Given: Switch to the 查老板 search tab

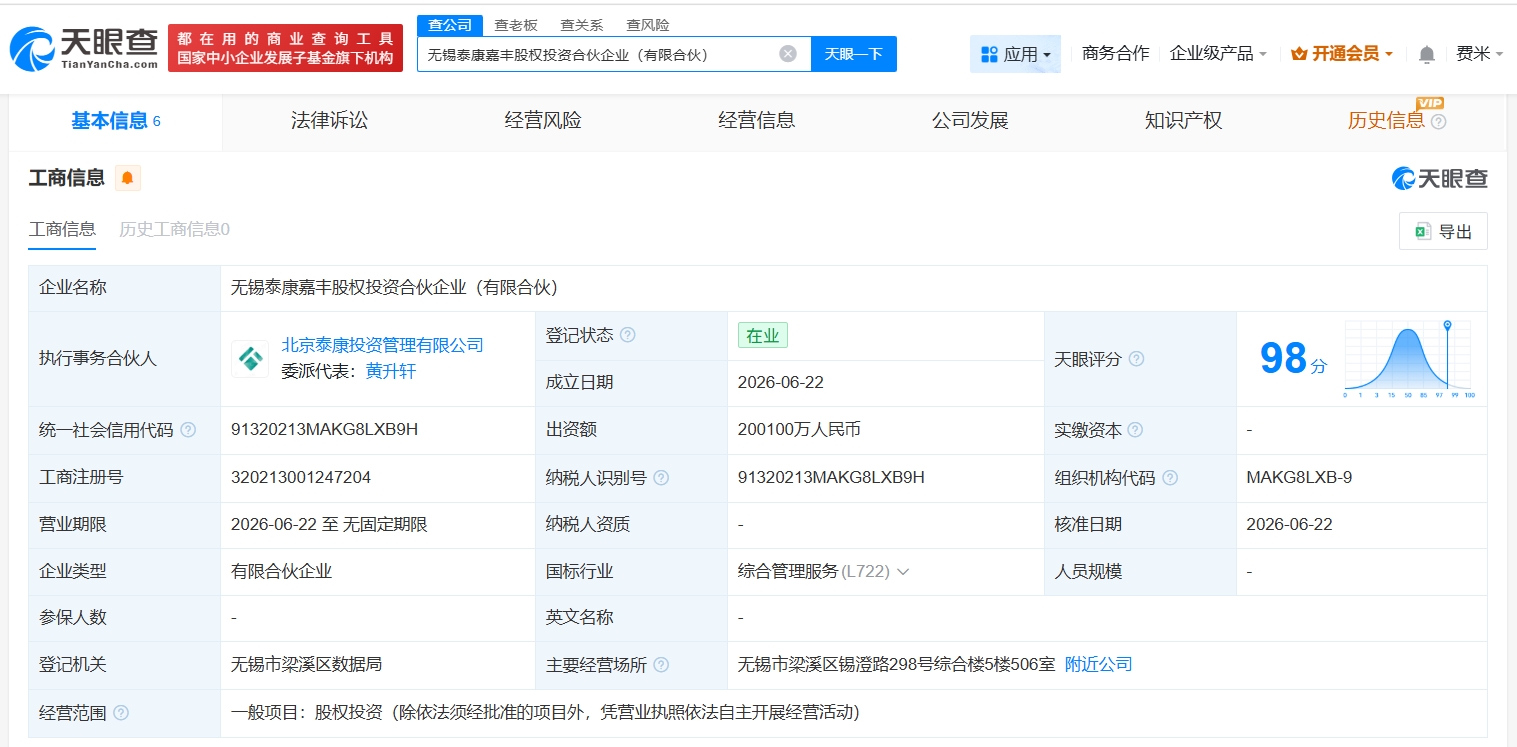Looking at the screenshot, I should coord(516,25).
